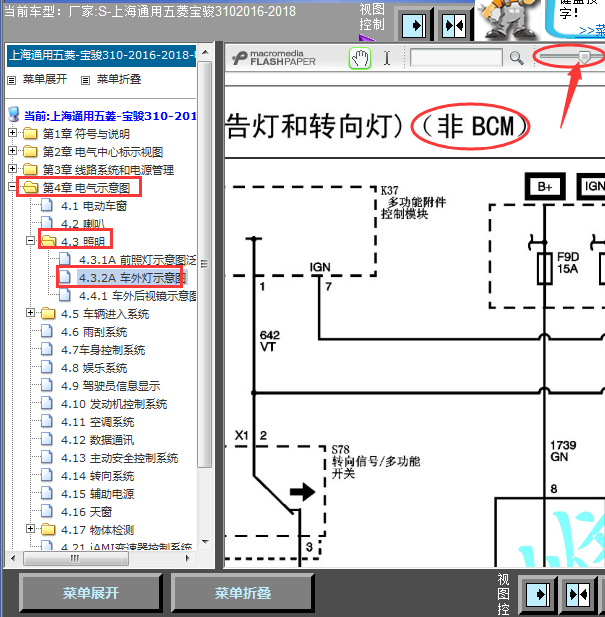Open 4.10 发动机控制系统 page
The image size is (605, 617).
tap(114, 404)
